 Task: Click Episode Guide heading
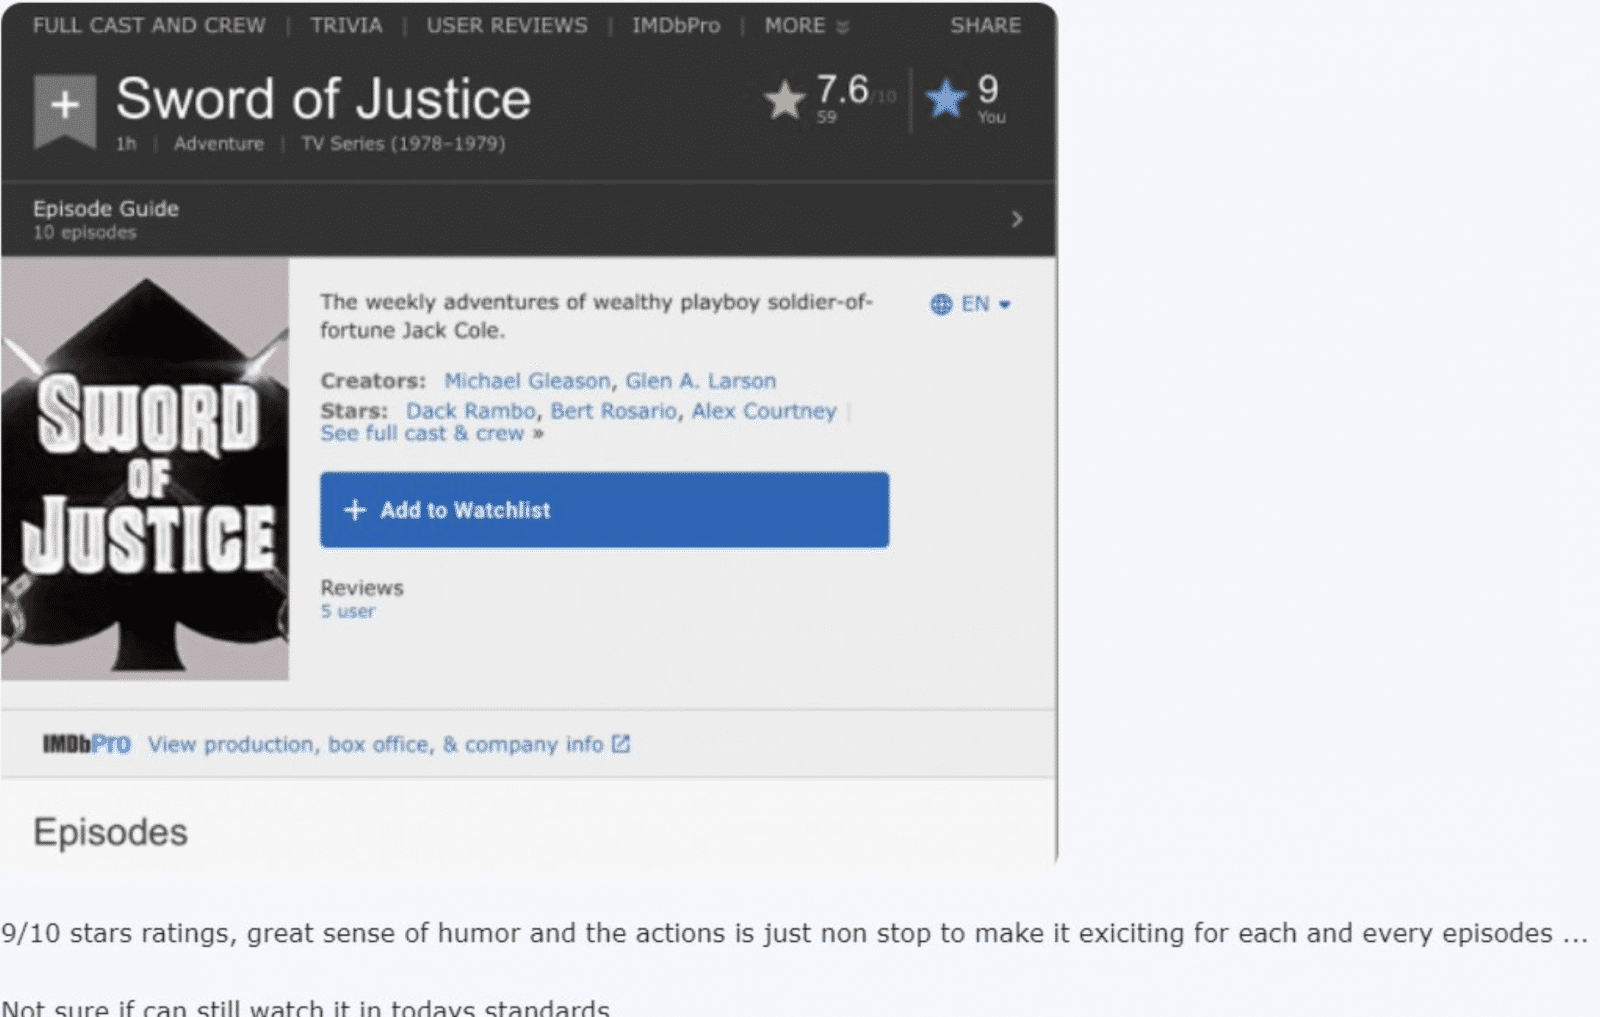point(106,209)
